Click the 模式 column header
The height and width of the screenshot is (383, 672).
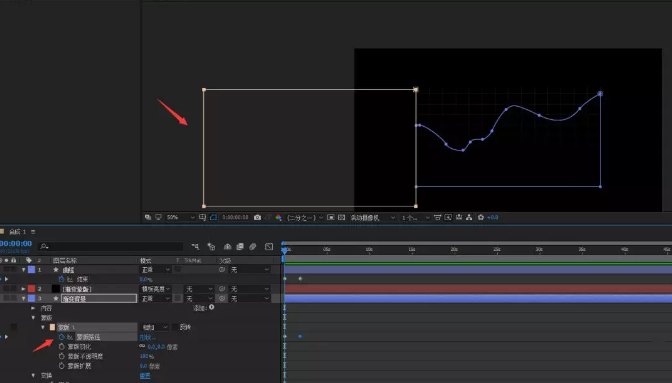(x=146, y=260)
